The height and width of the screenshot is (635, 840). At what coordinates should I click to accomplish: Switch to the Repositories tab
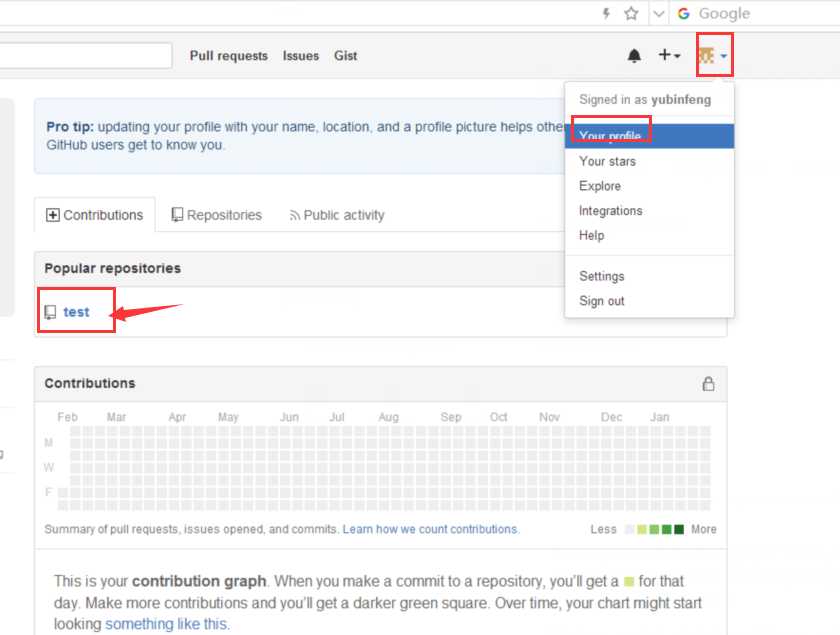216,215
